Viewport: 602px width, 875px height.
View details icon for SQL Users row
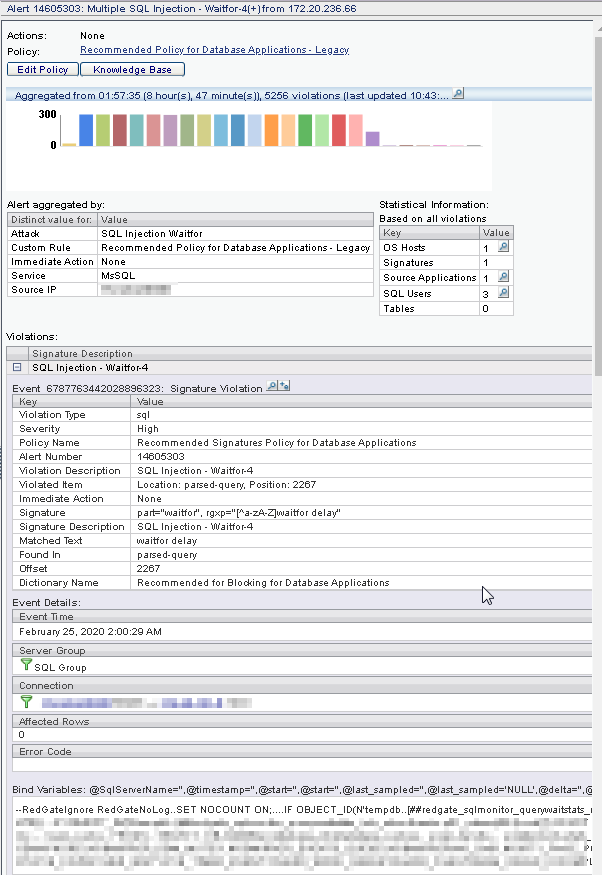click(503, 292)
